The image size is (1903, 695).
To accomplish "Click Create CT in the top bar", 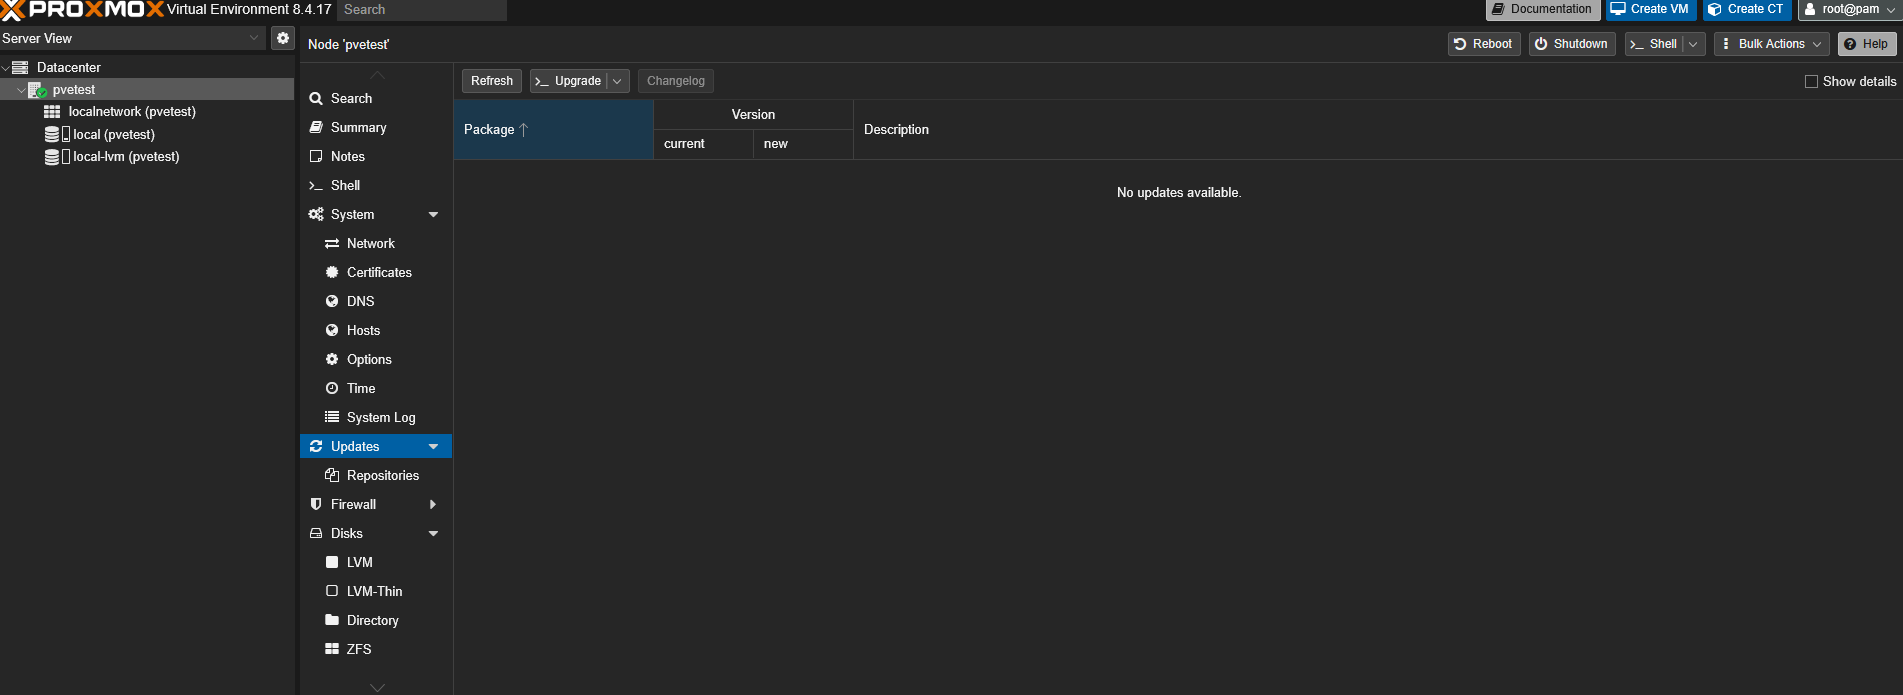I will (x=1746, y=10).
